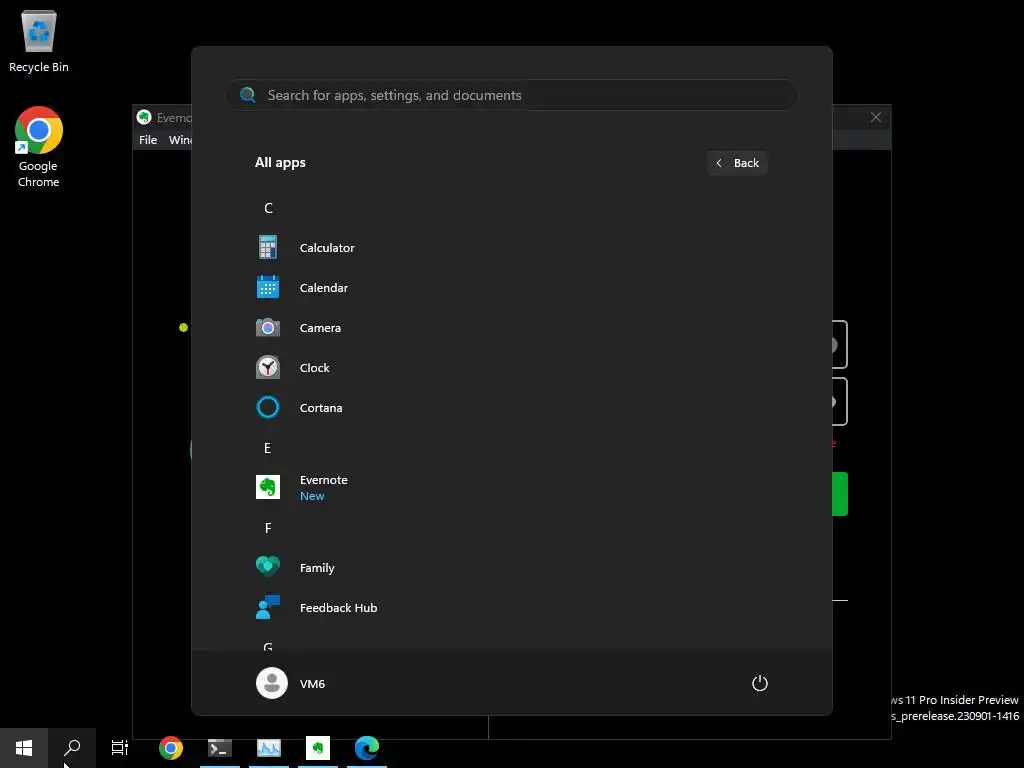Open the Family app icon
1024x768 pixels.
coord(268,567)
